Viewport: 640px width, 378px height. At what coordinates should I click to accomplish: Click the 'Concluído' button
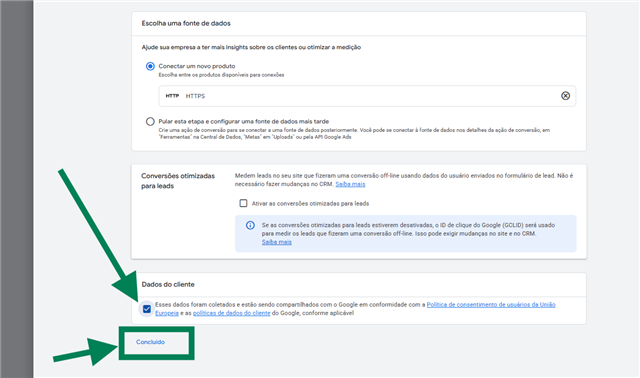[151, 342]
